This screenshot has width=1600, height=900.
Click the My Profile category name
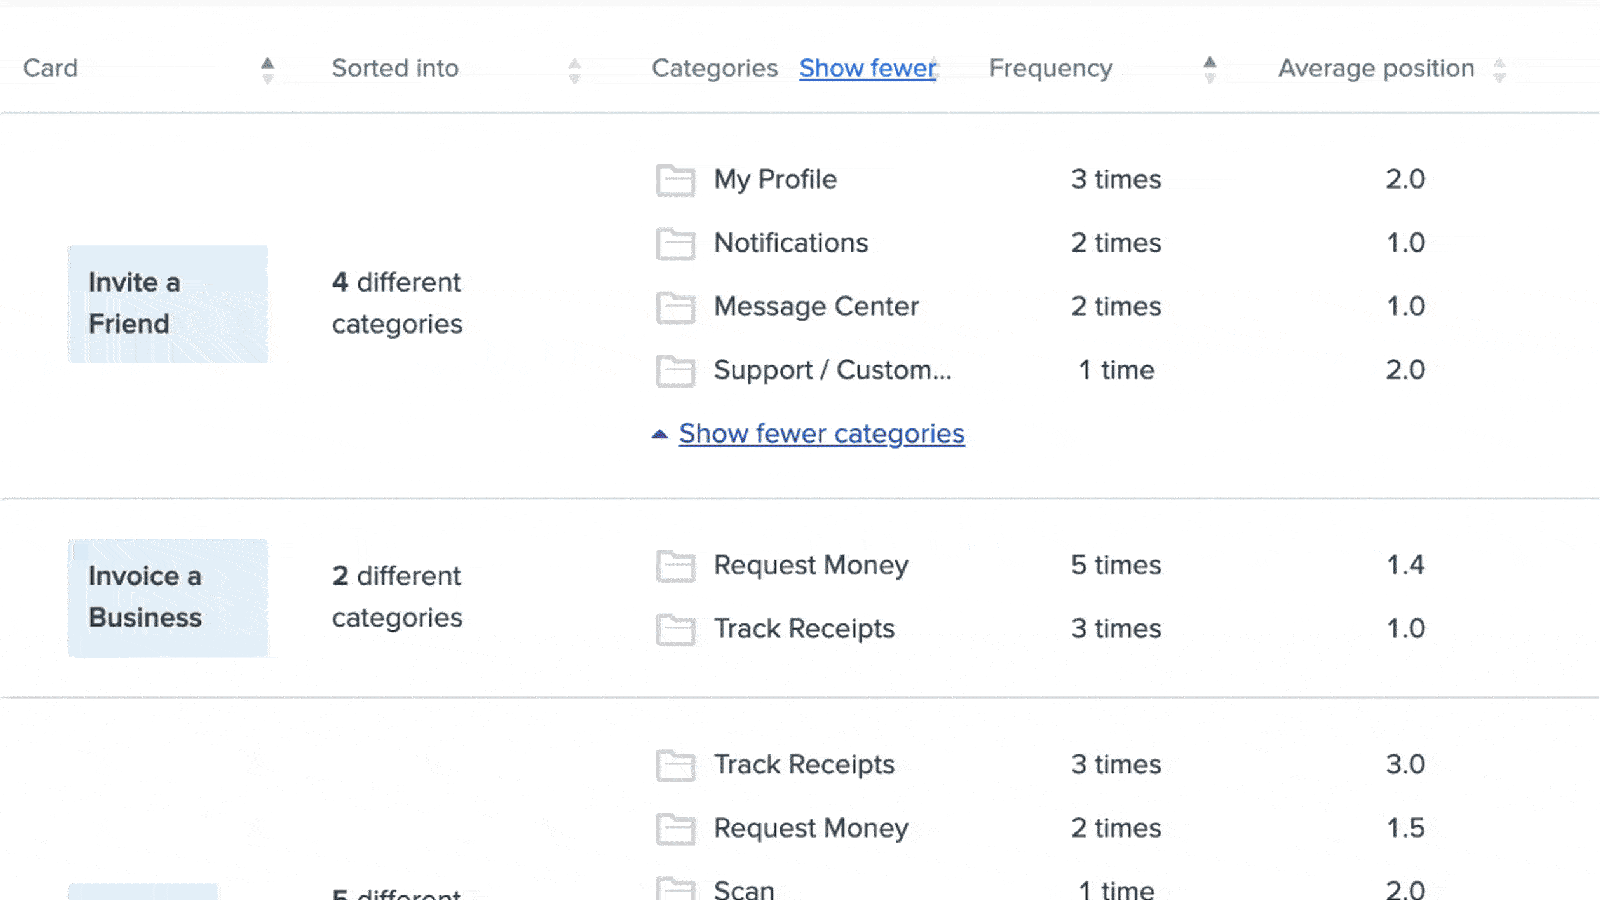pos(775,180)
